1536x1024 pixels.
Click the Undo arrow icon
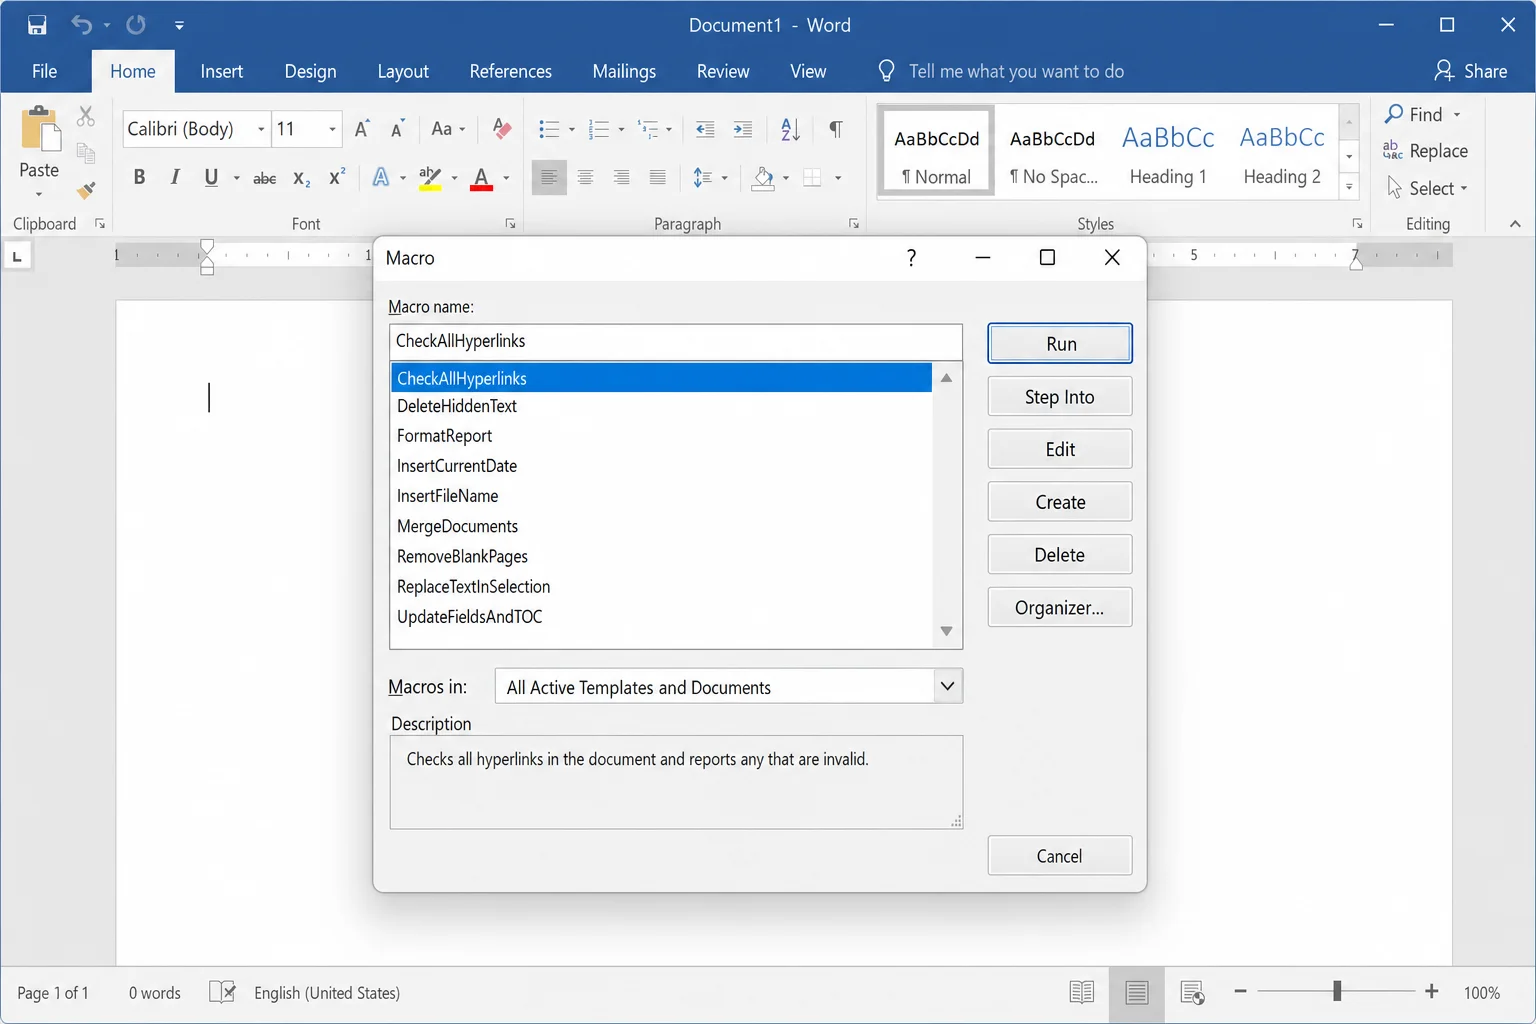[81, 25]
